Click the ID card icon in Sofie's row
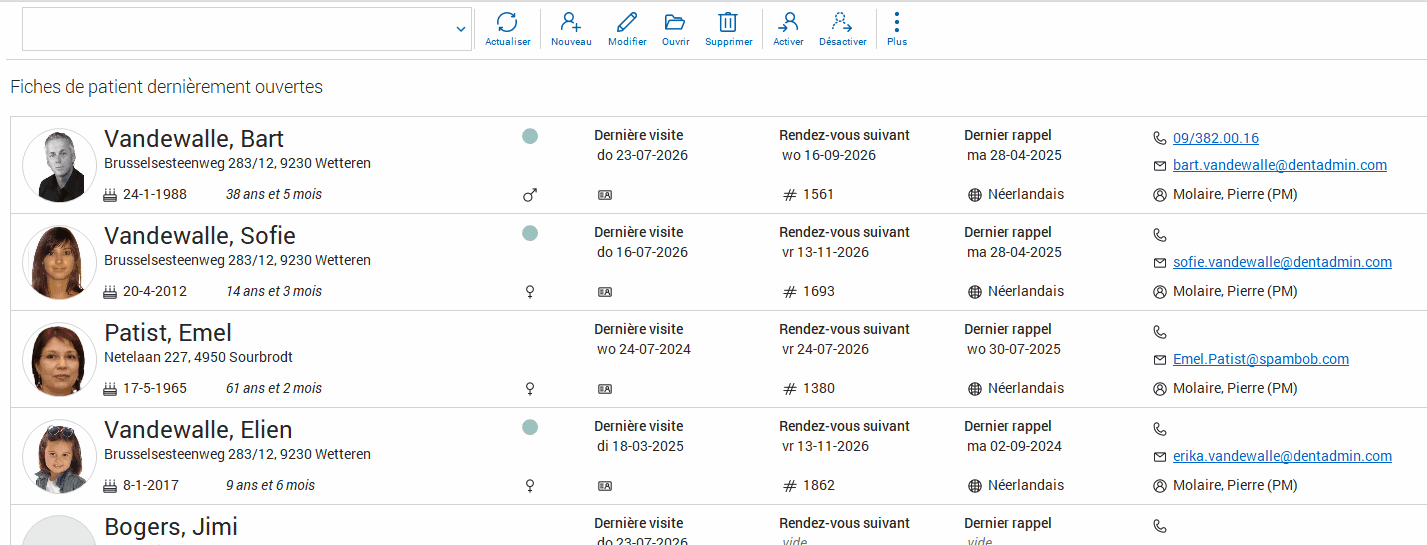1427x545 pixels. pos(605,292)
